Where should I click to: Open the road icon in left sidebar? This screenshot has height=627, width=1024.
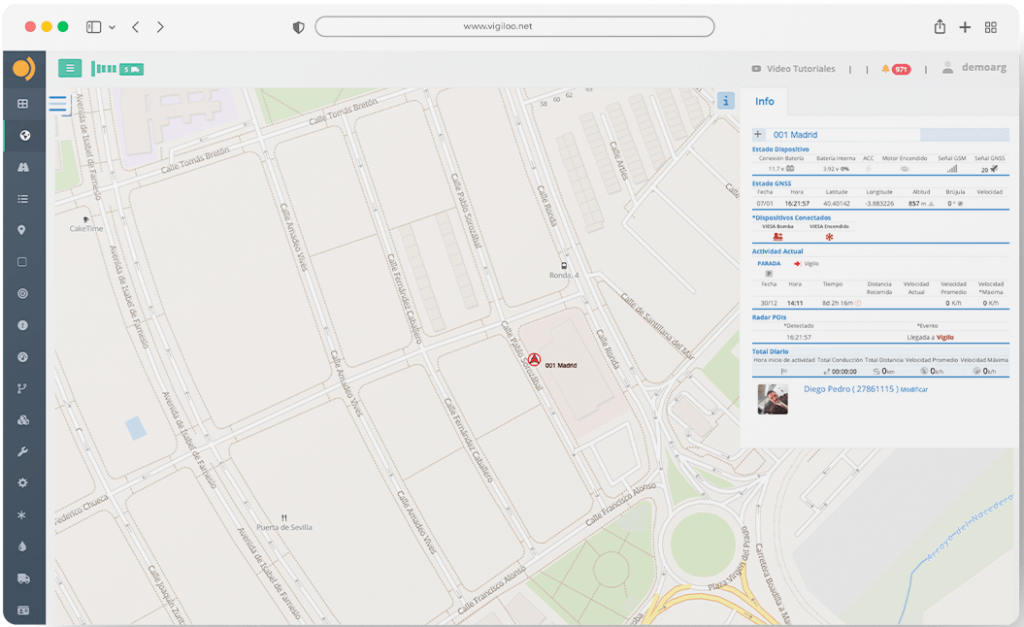(x=23, y=167)
